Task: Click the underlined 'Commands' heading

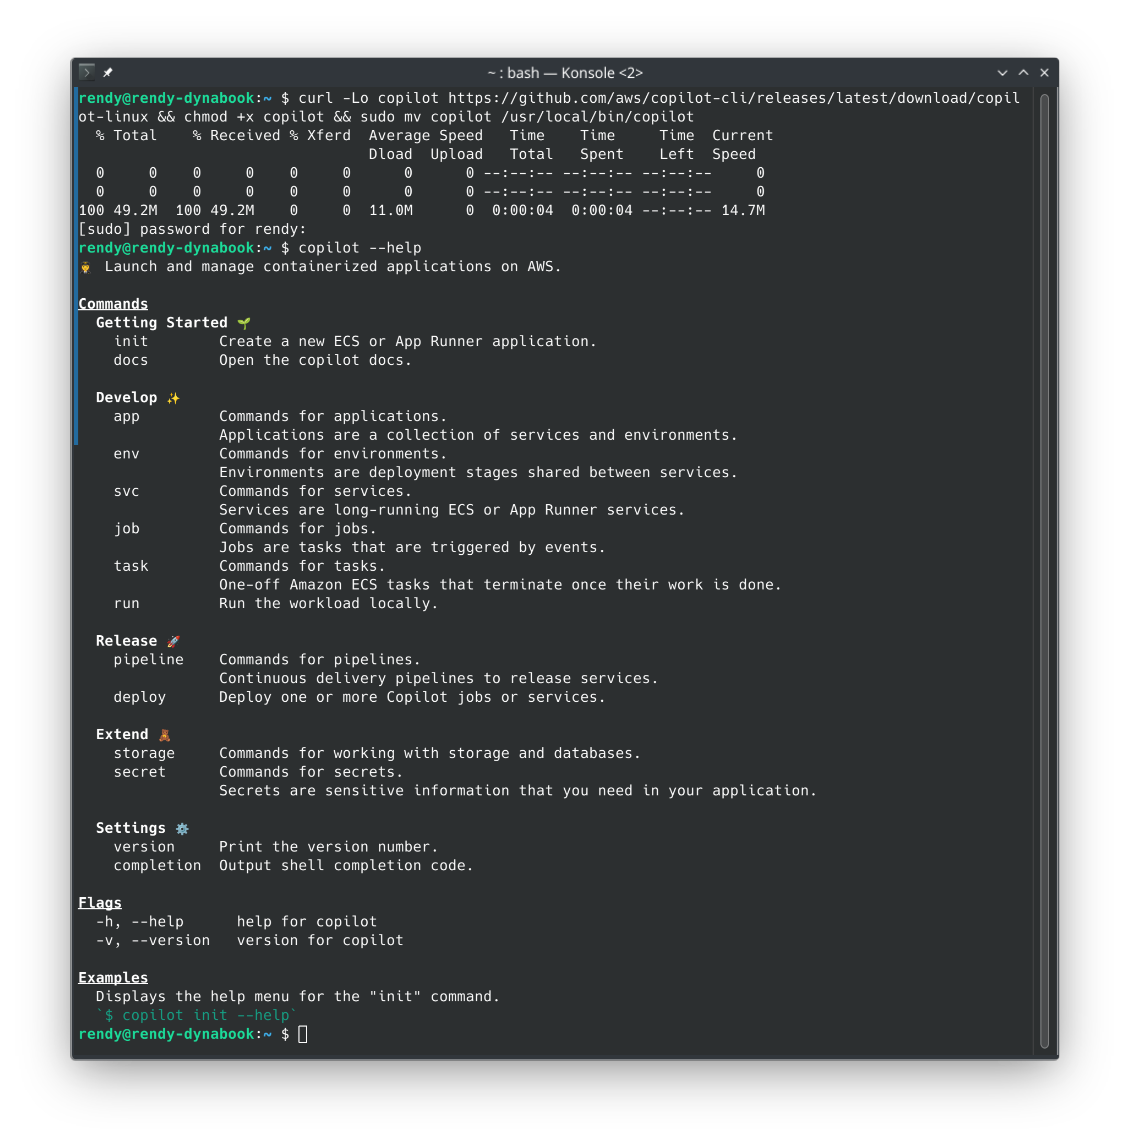Action: (113, 304)
